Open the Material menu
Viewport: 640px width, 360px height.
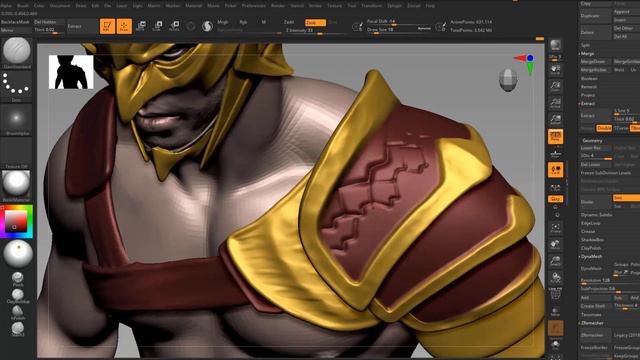pos(194,6)
